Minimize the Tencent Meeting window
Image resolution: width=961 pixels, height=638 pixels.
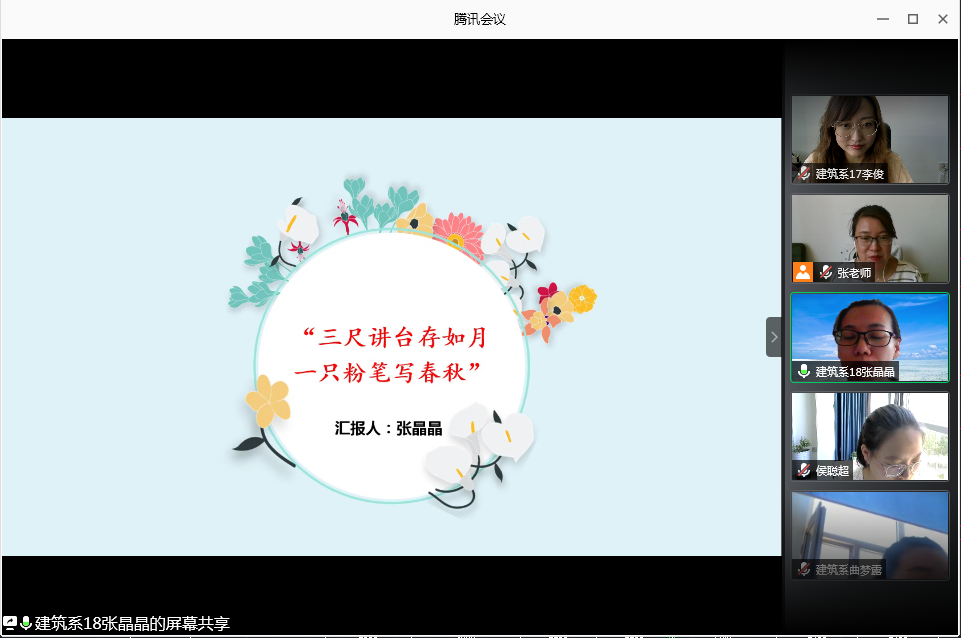point(883,19)
